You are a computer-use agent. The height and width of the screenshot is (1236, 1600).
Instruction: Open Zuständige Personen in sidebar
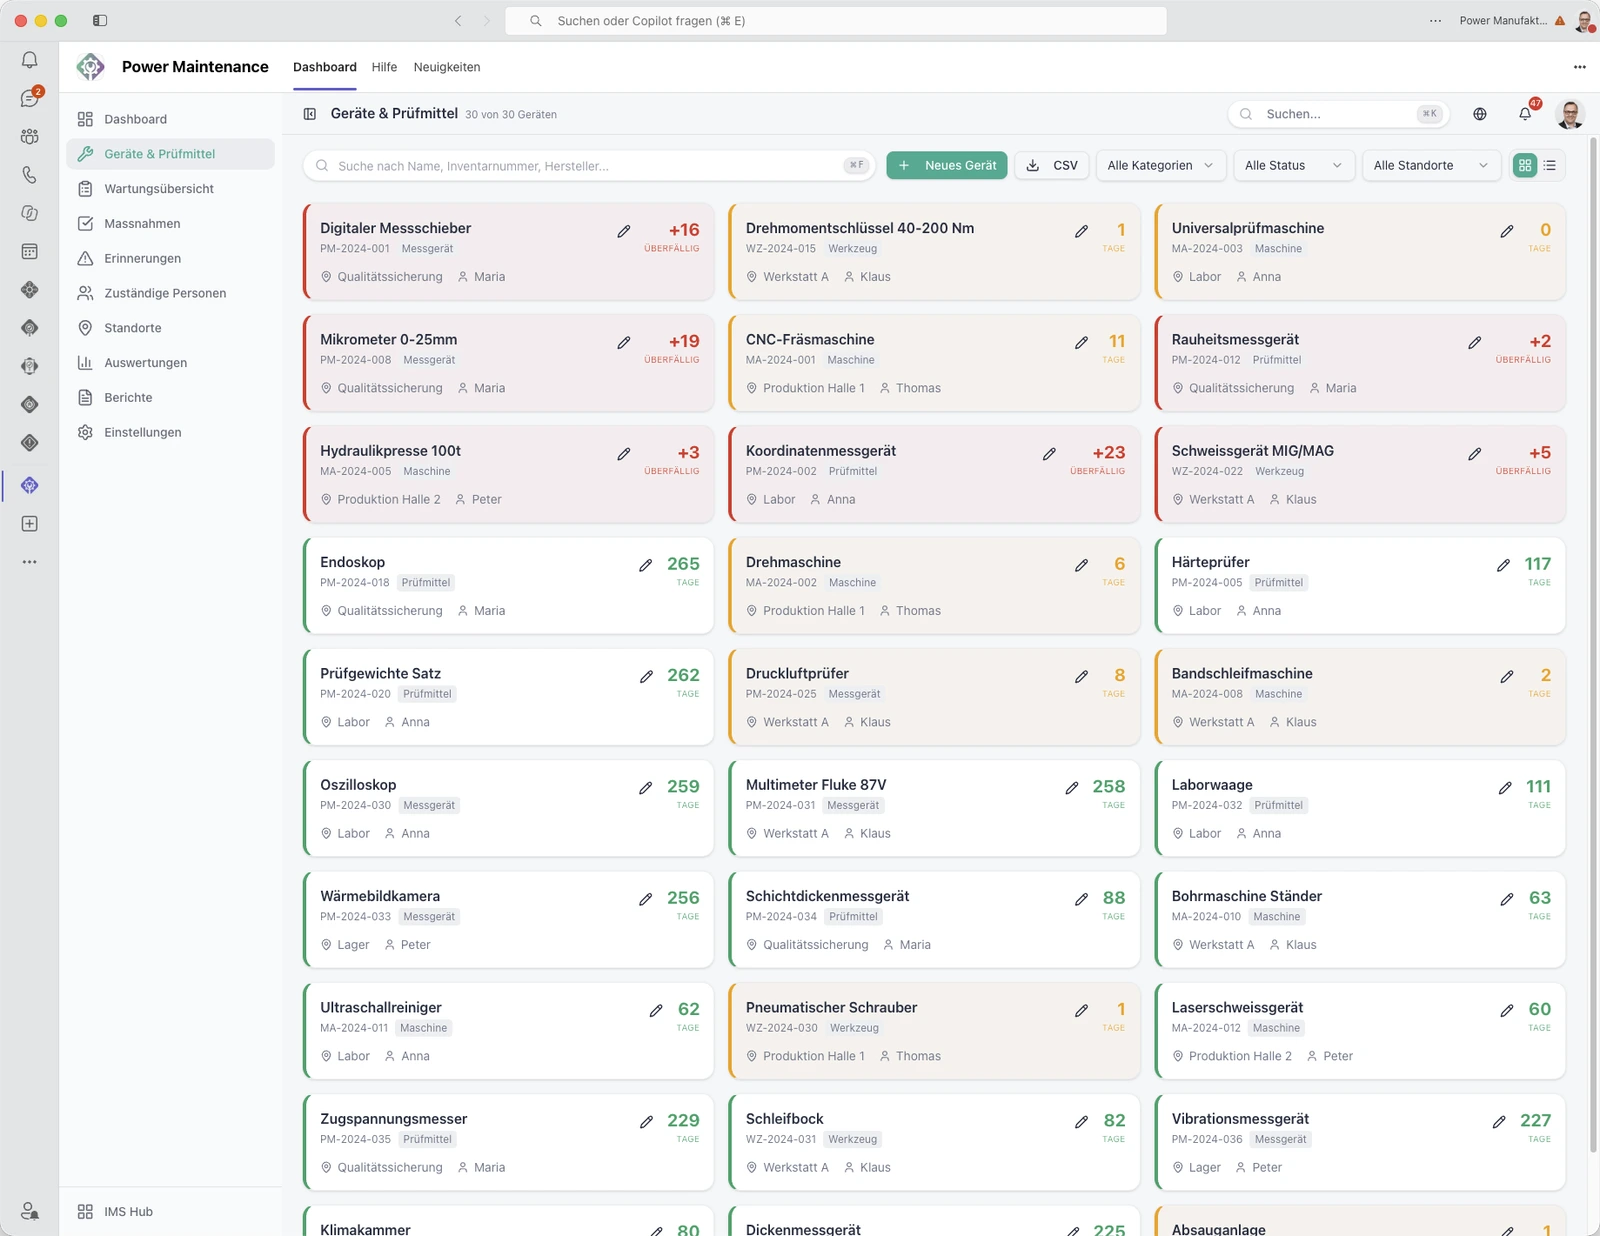pos(170,293)
